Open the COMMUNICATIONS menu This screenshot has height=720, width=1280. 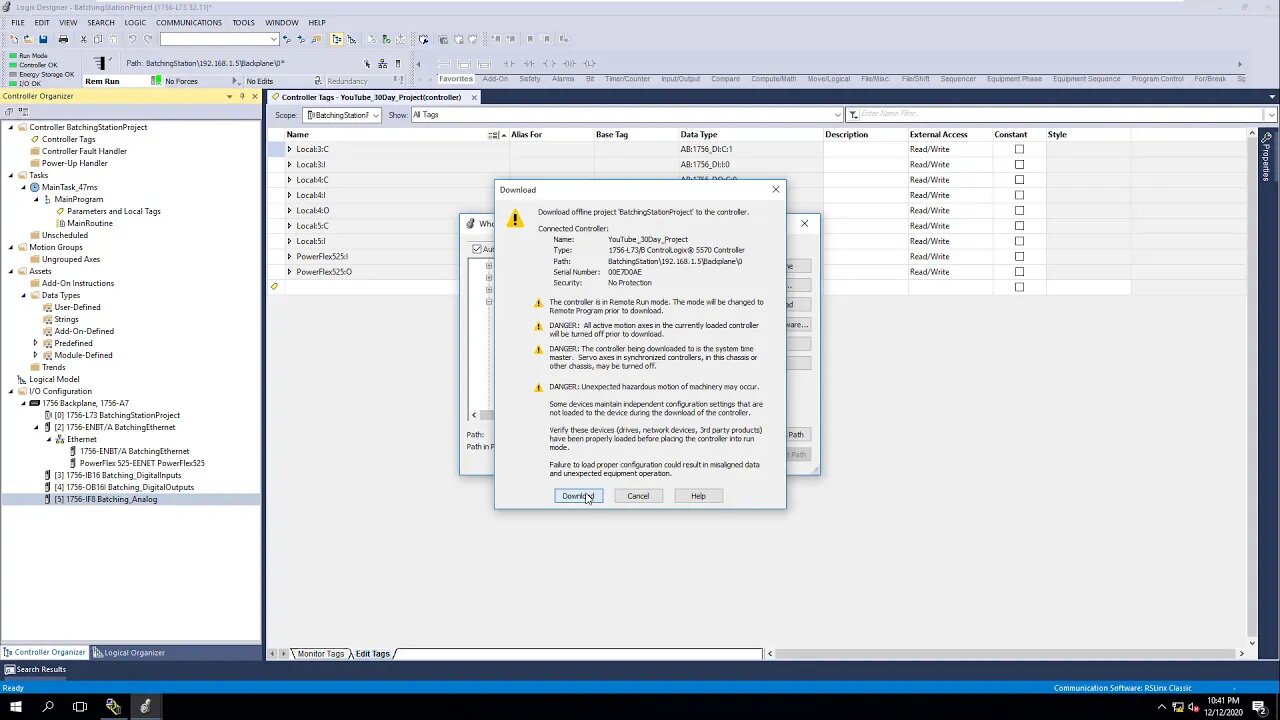point(189,22)
